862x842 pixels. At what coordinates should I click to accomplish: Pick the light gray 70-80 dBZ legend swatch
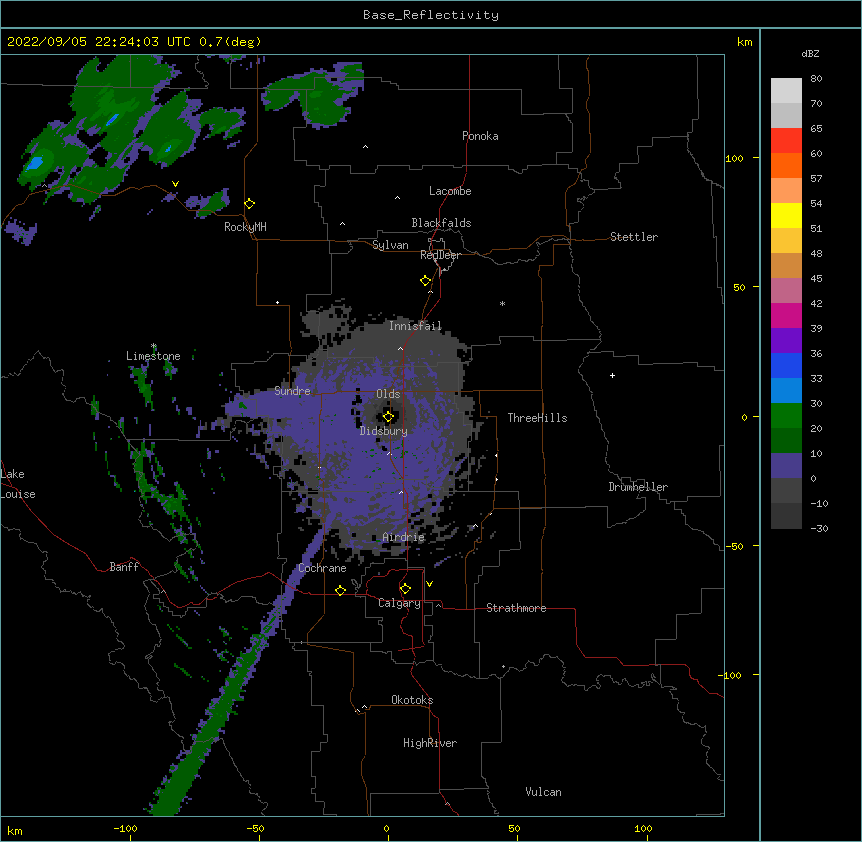coord(786,91)
